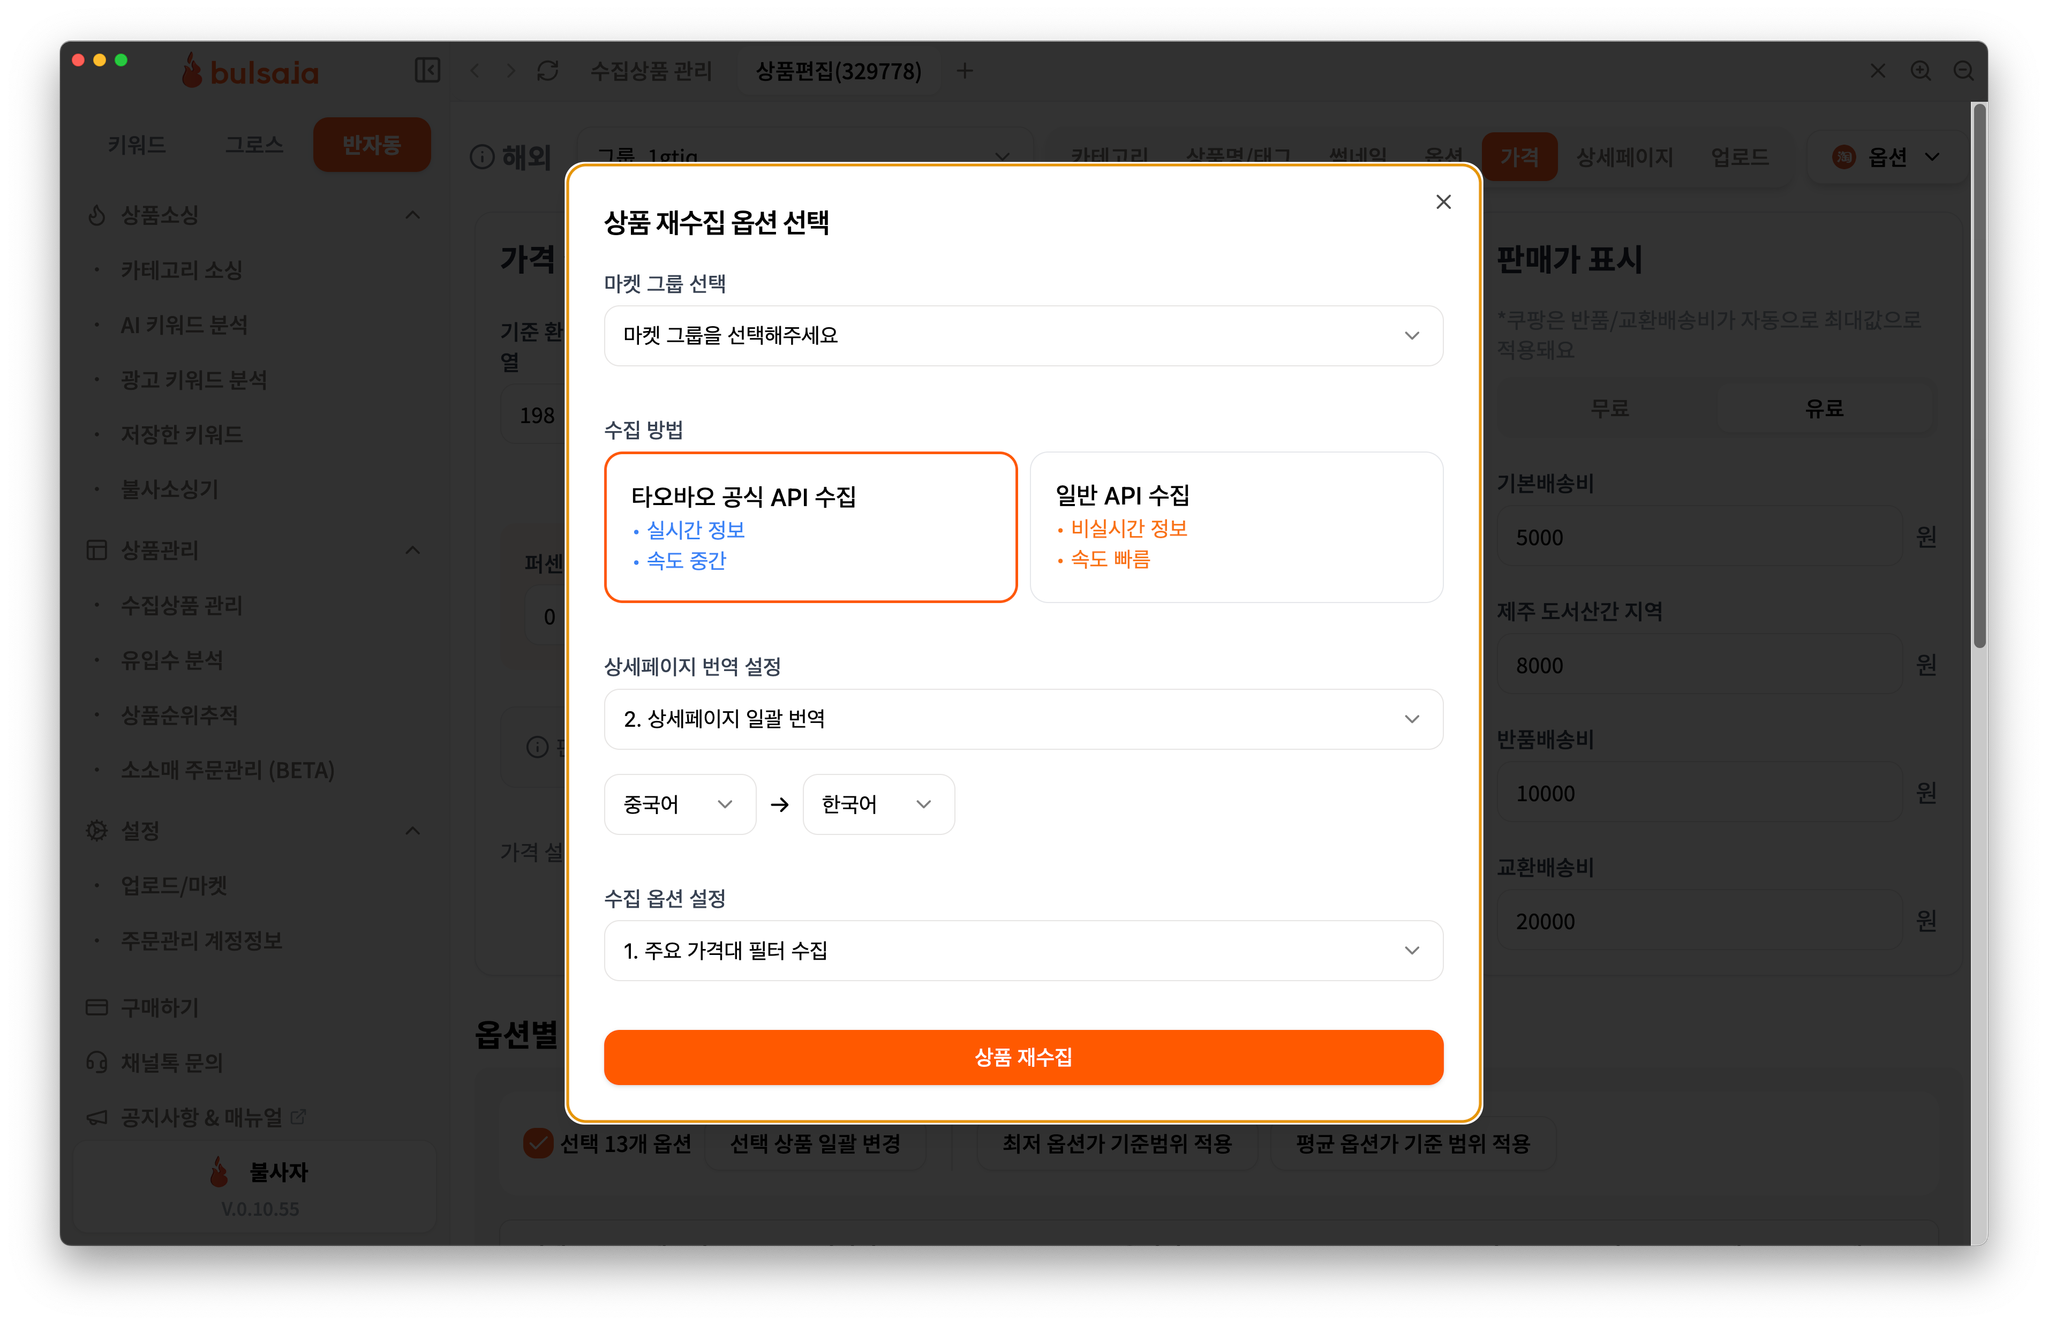This screenshot has height=1325, width=2048.
Task: Switch to 상품편집(329778) tab
Action: tap(838, 71)
